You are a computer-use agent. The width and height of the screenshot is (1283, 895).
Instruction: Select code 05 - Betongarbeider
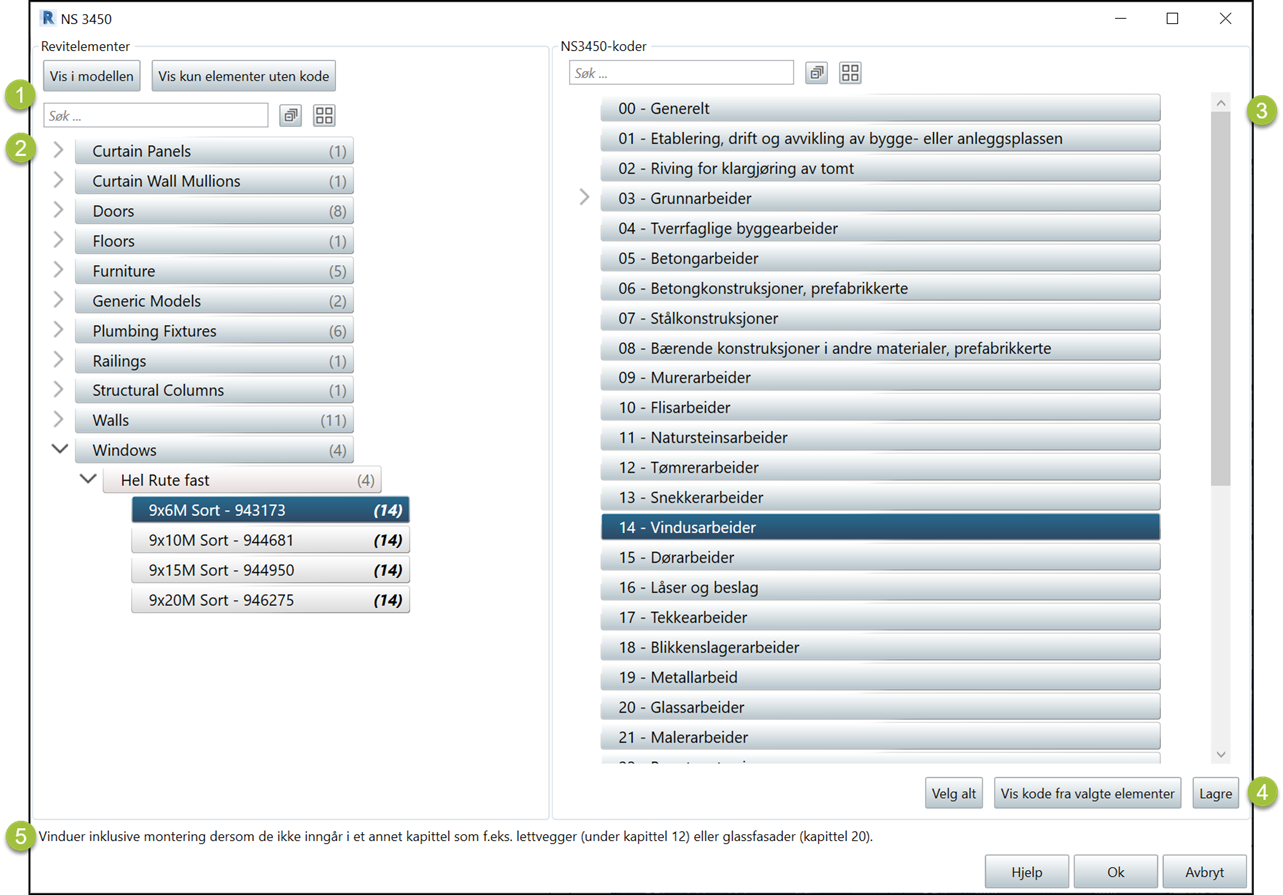click(880, 258)
